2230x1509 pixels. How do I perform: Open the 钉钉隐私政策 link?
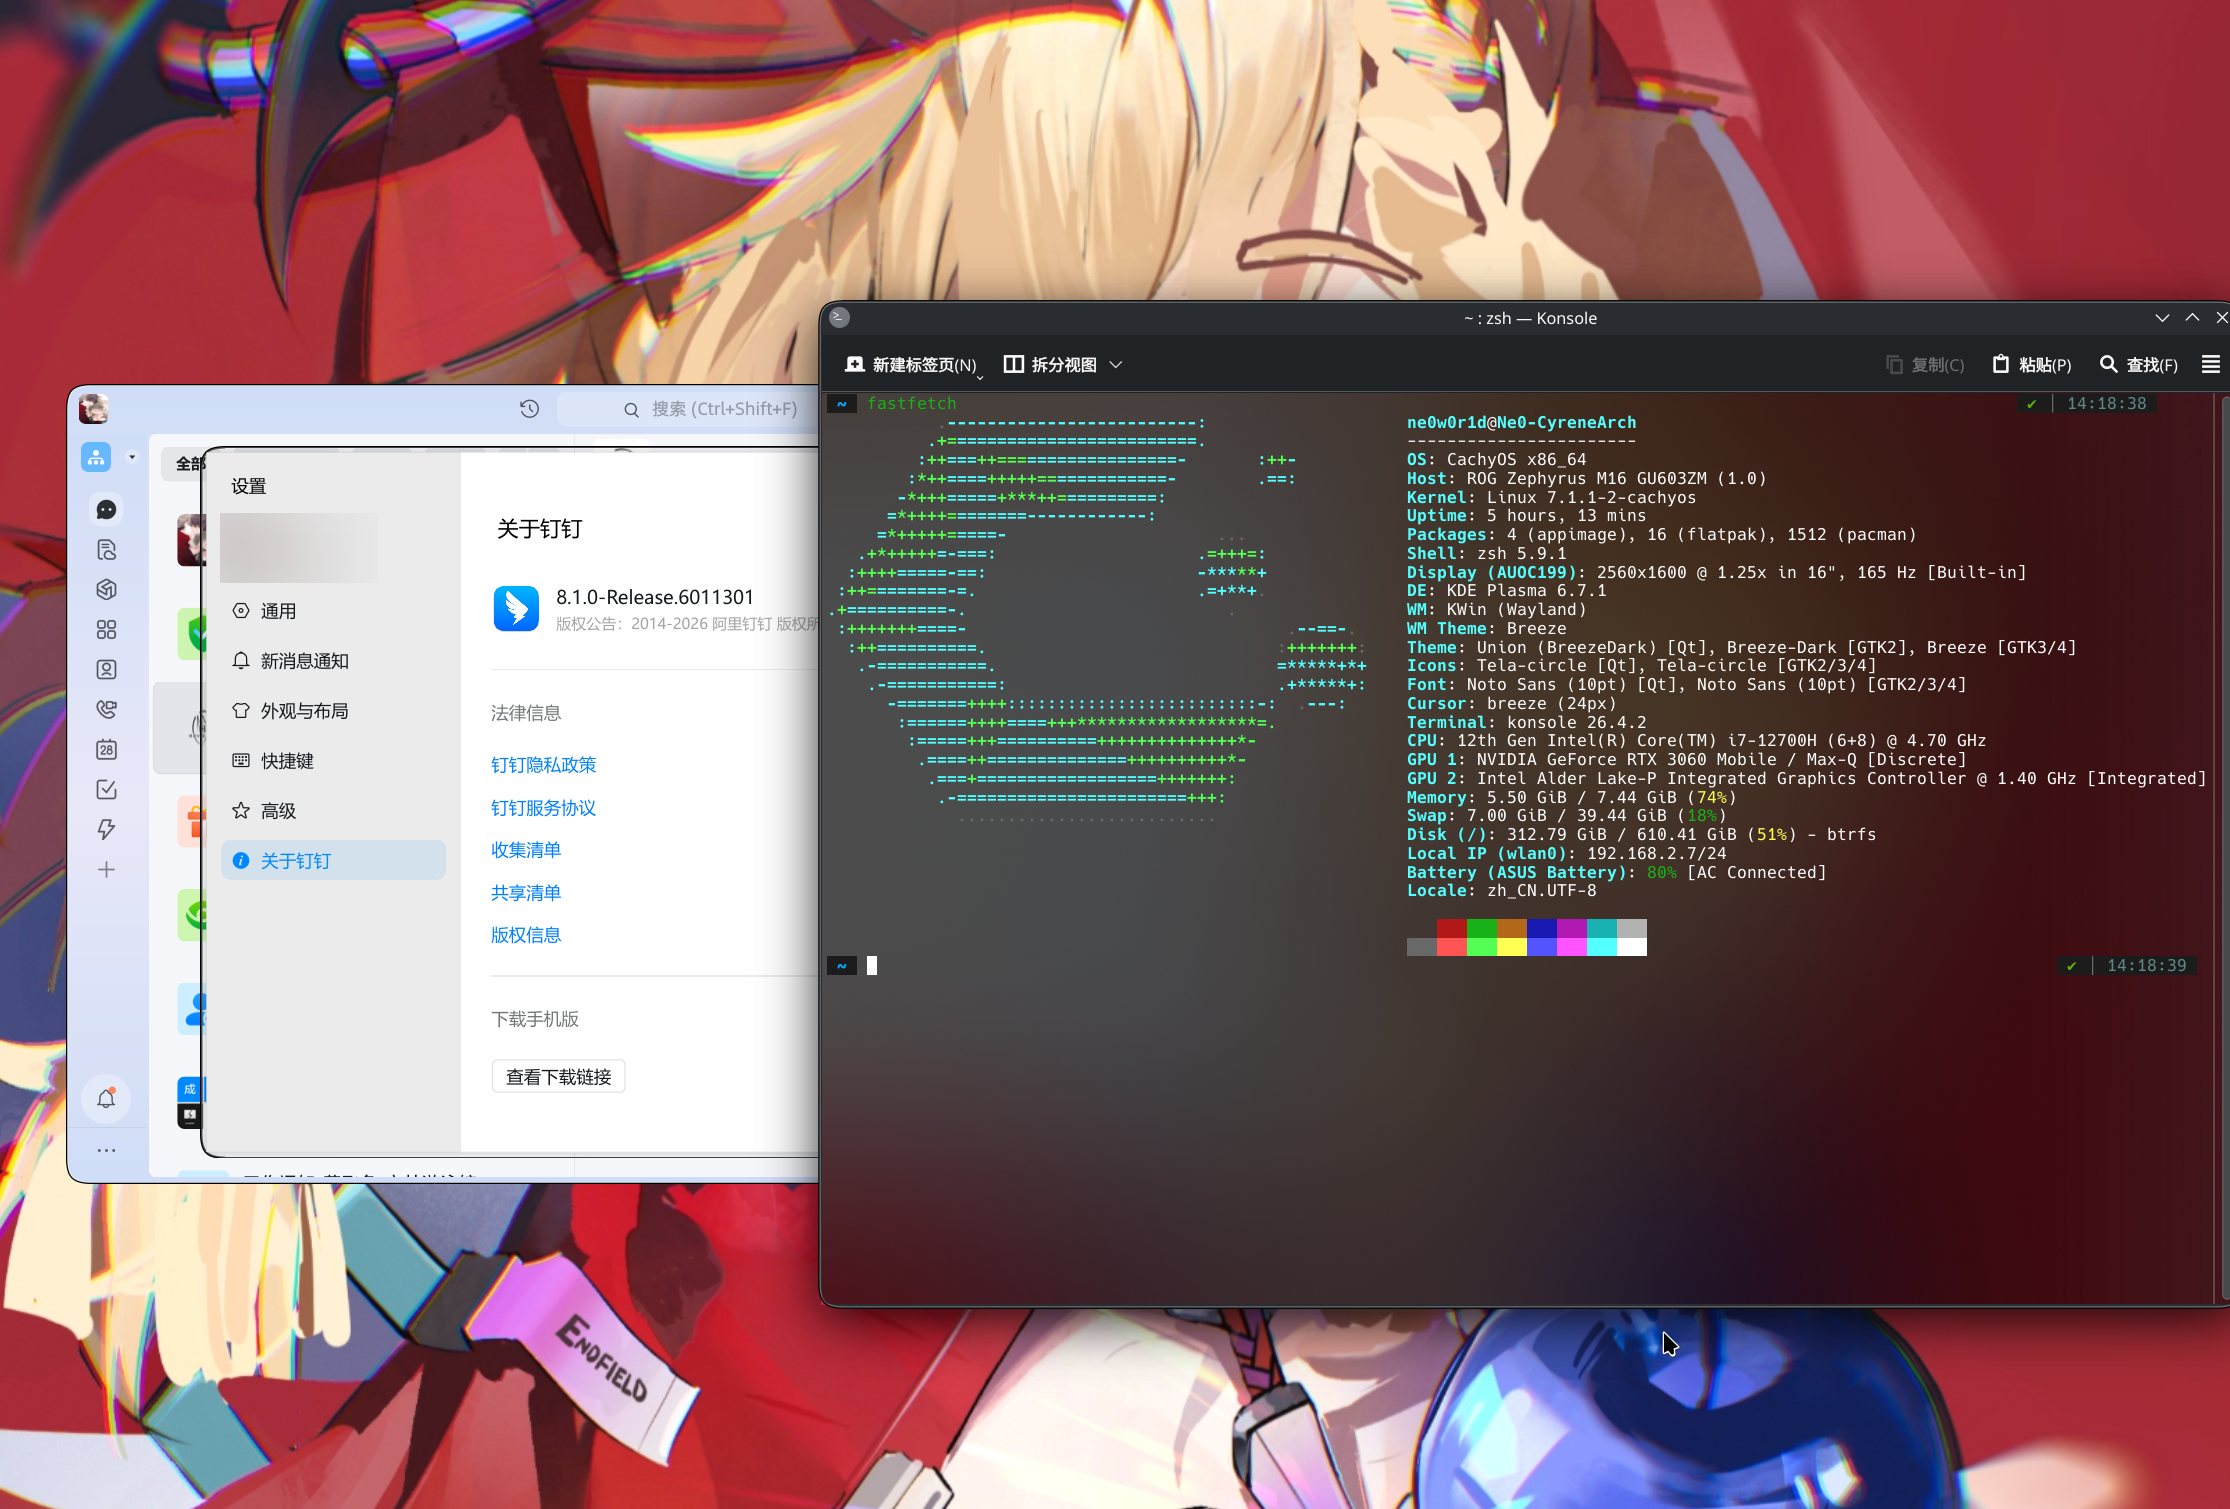543,765
